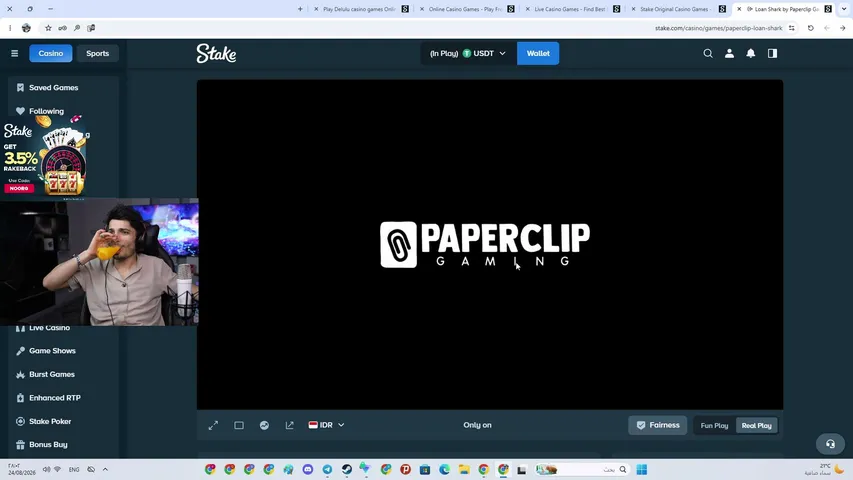This screenshot has width=853, height=480.
Task: Select the Casino tab
Action: 51,53
